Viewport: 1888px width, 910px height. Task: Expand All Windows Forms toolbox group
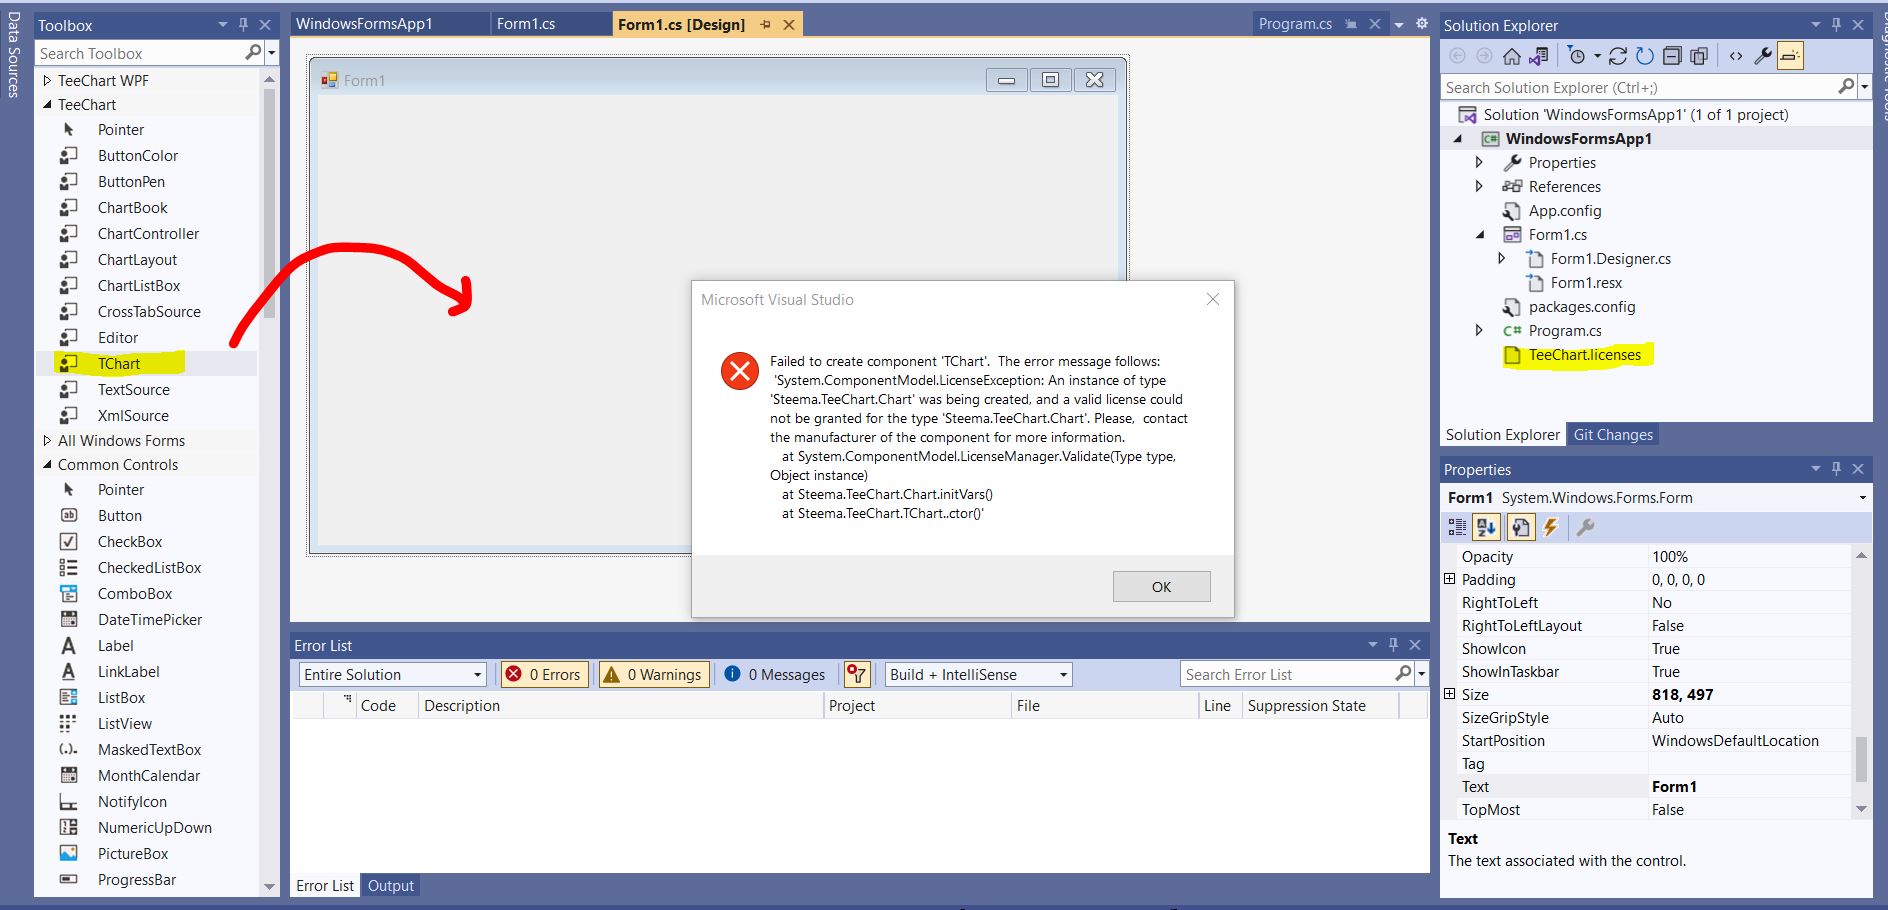[47, 440]
